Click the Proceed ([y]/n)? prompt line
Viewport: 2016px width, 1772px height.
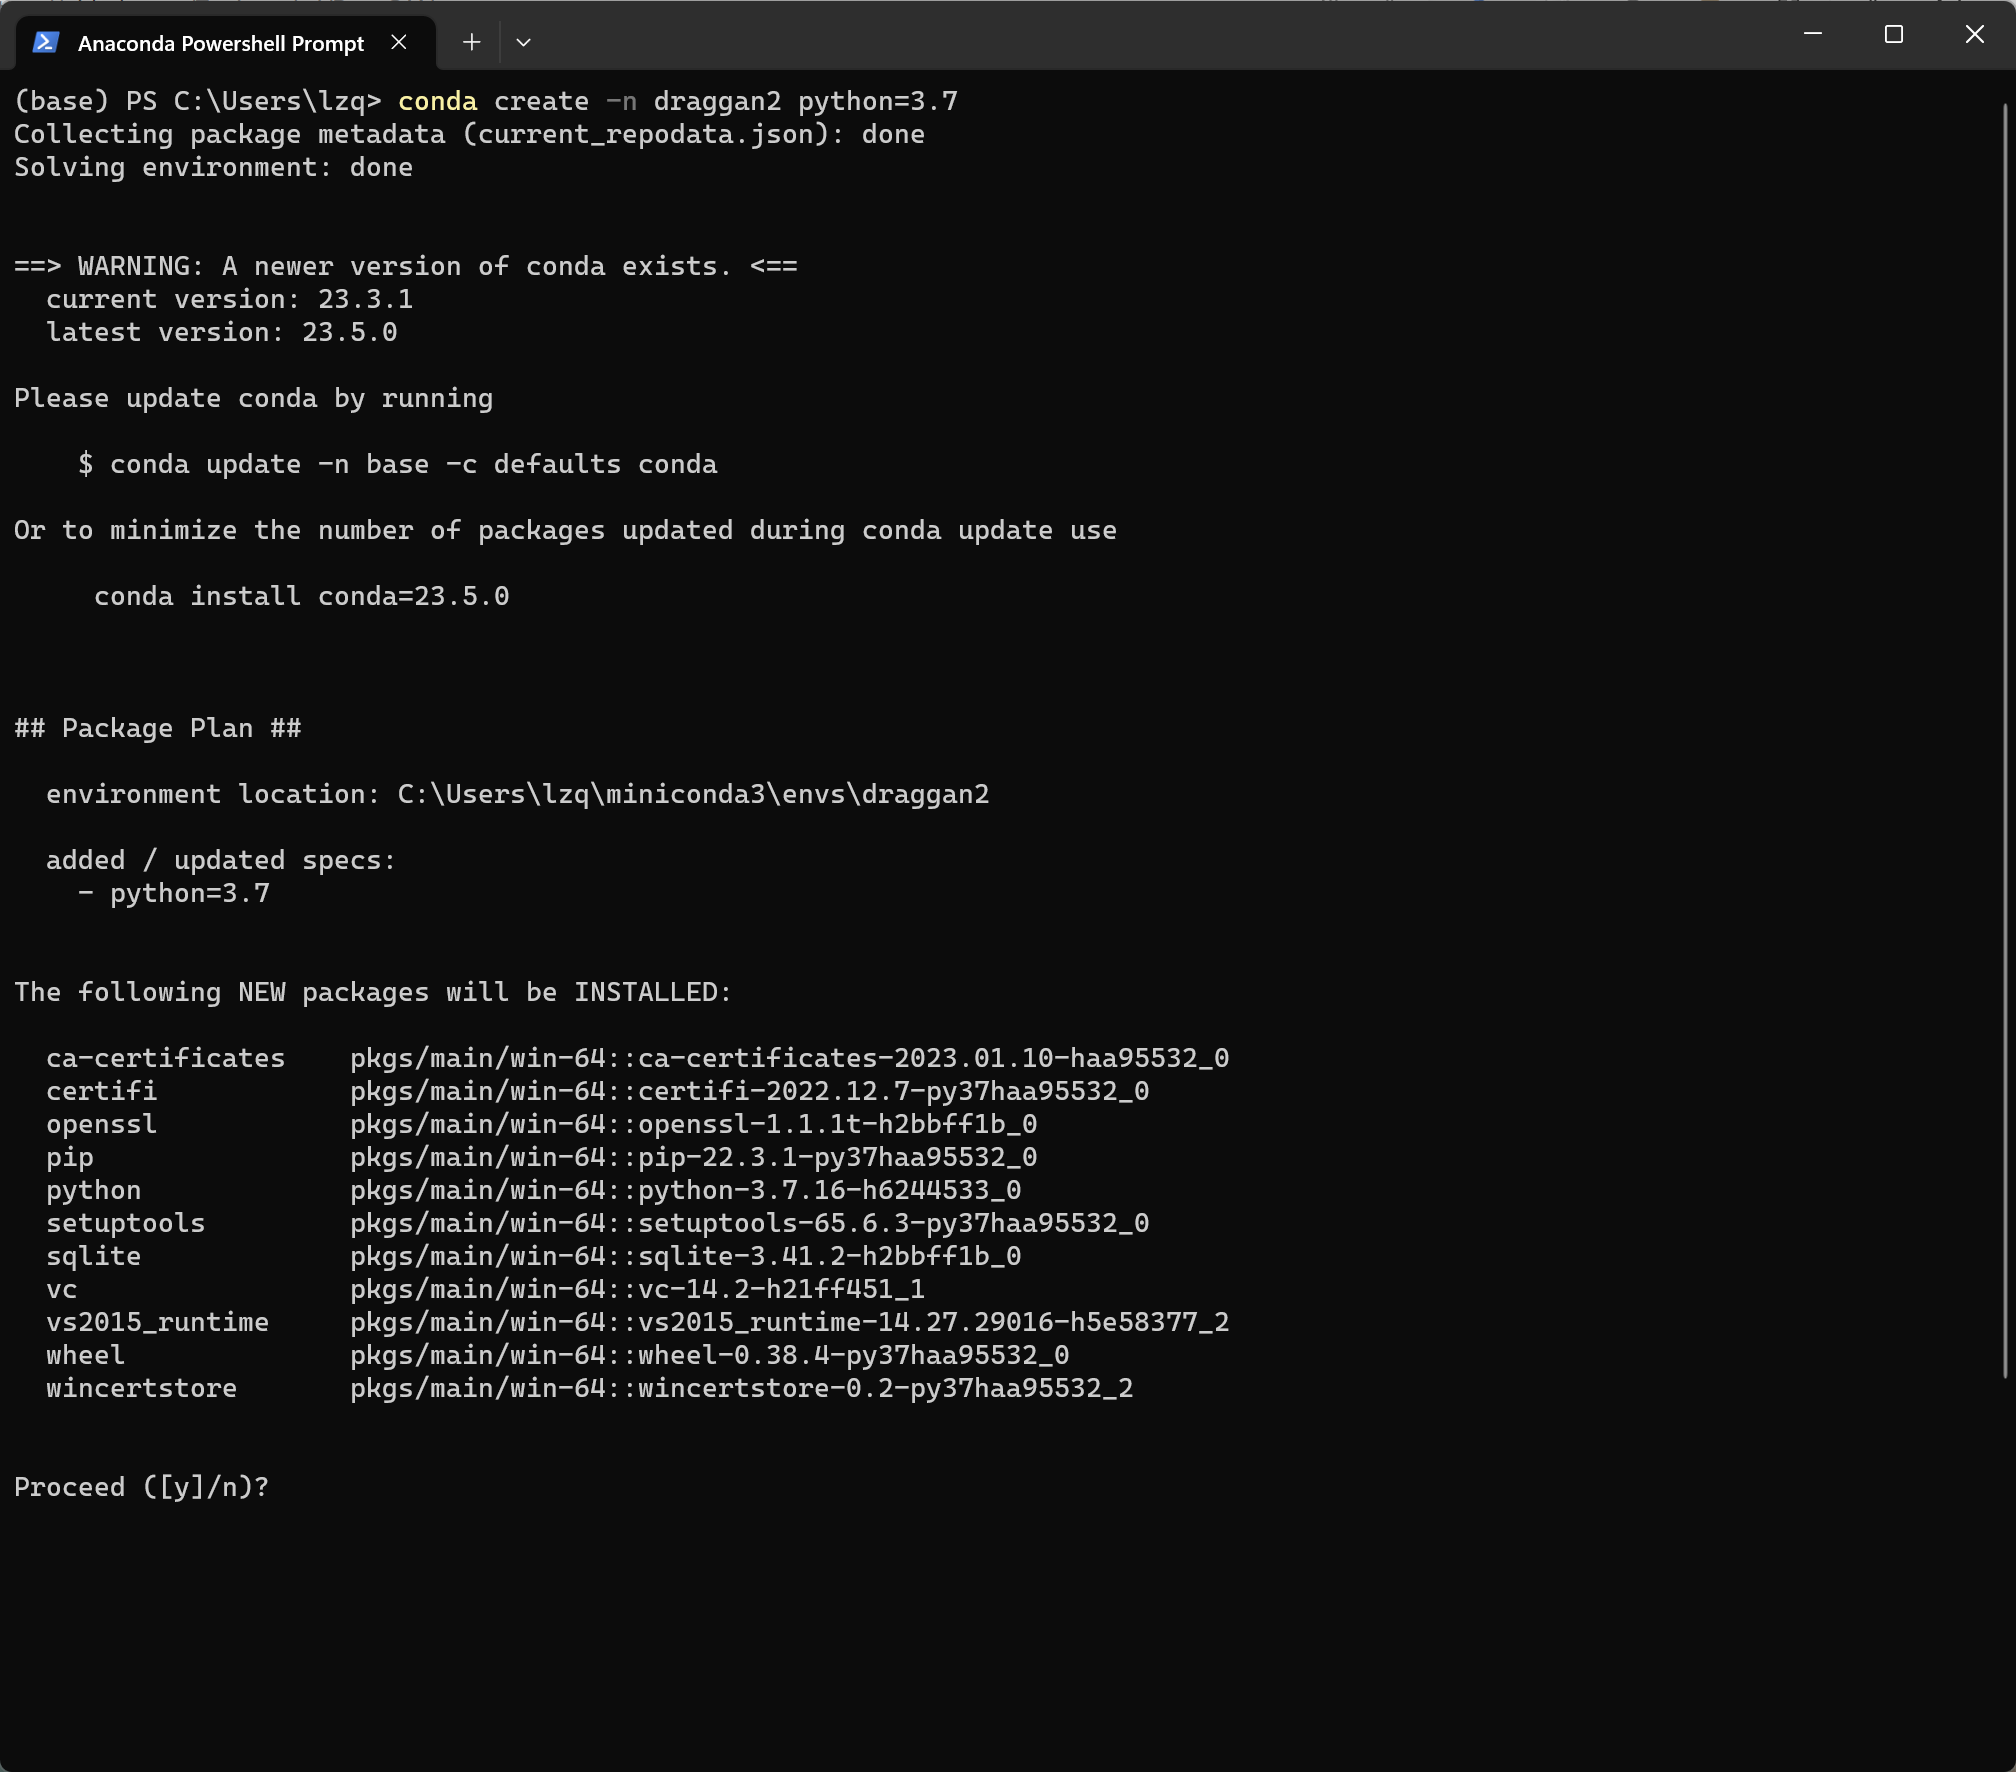(142, 1487)
